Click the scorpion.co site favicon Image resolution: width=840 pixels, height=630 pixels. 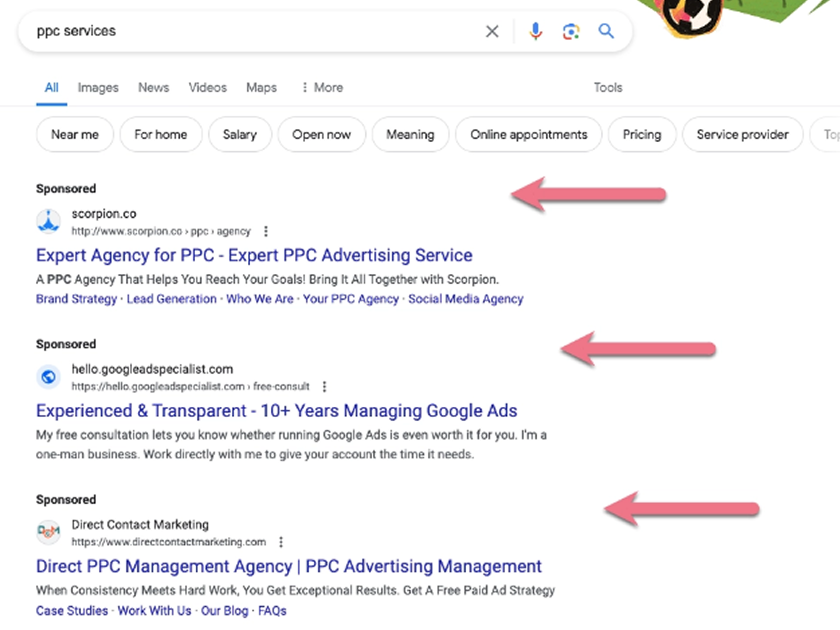point(48,221)
